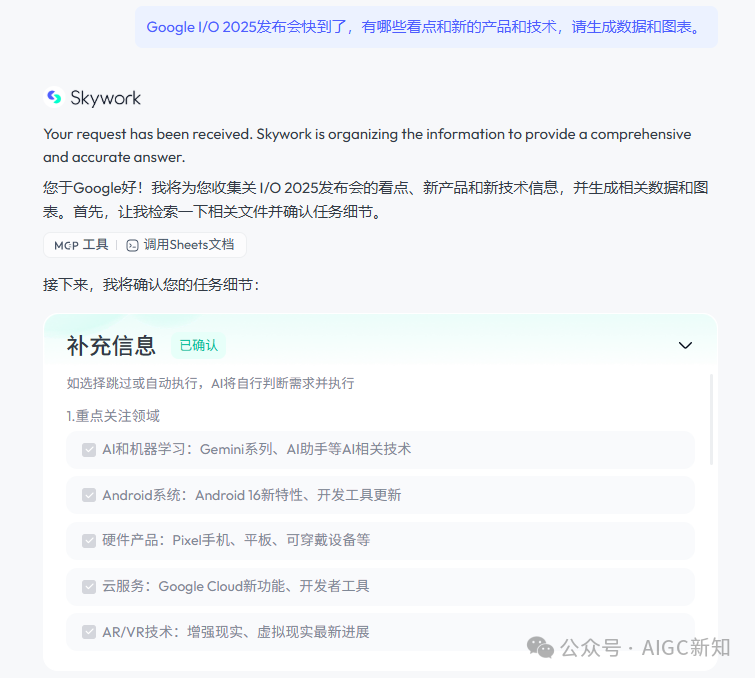
Task: Select option text Google Cloud新功能、开发者工具
Action: pyautogui.click(x=264, y=586)
